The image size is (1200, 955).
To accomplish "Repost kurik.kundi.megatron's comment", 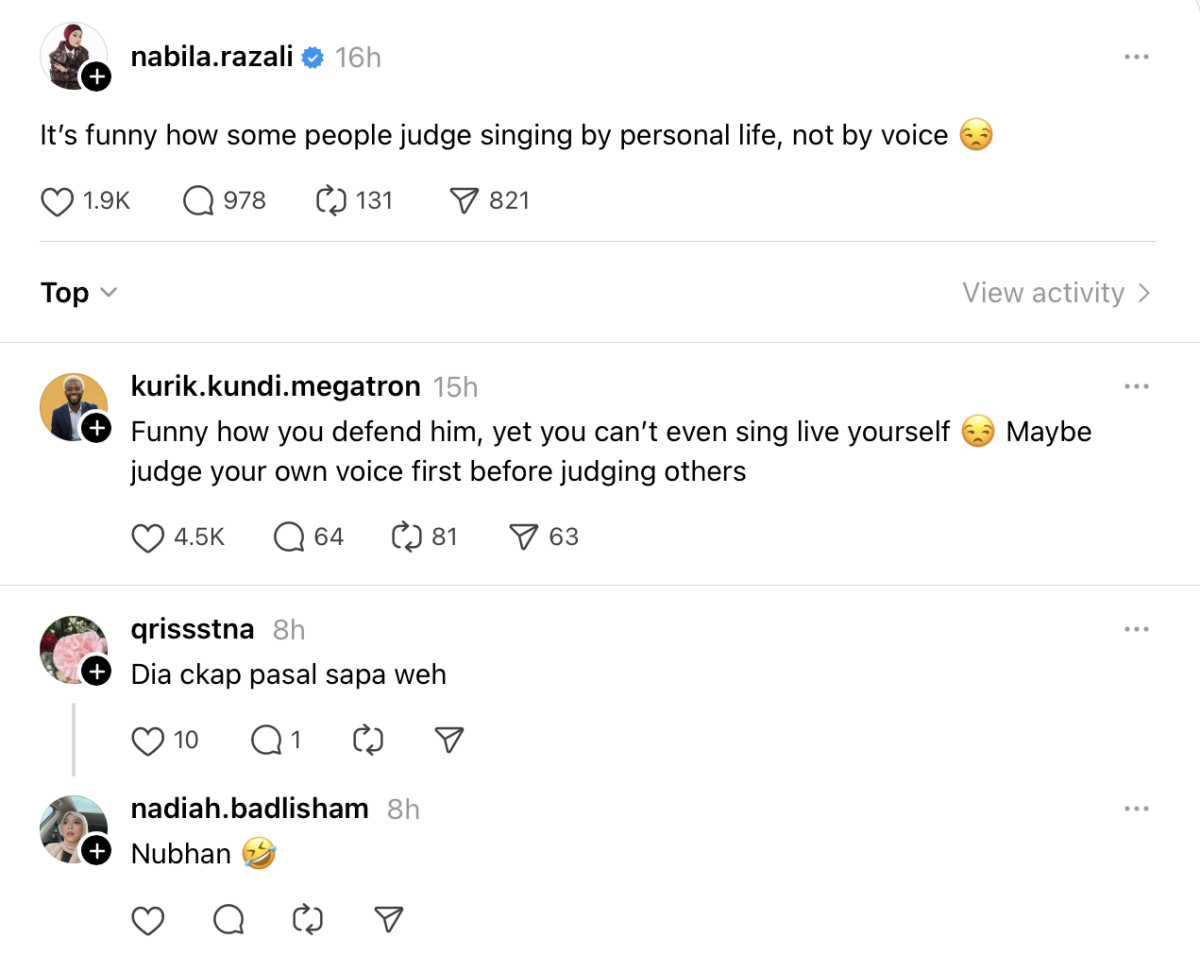I will pos(406,538).
